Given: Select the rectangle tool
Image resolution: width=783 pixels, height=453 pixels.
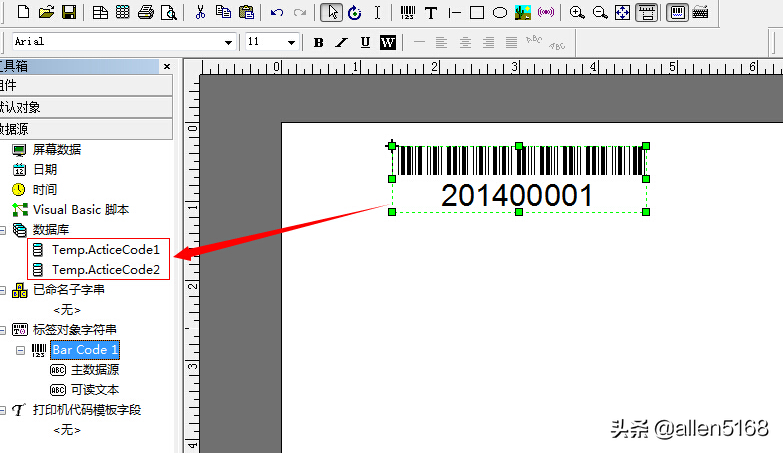Looking at the screenshot, I should 477,12.
